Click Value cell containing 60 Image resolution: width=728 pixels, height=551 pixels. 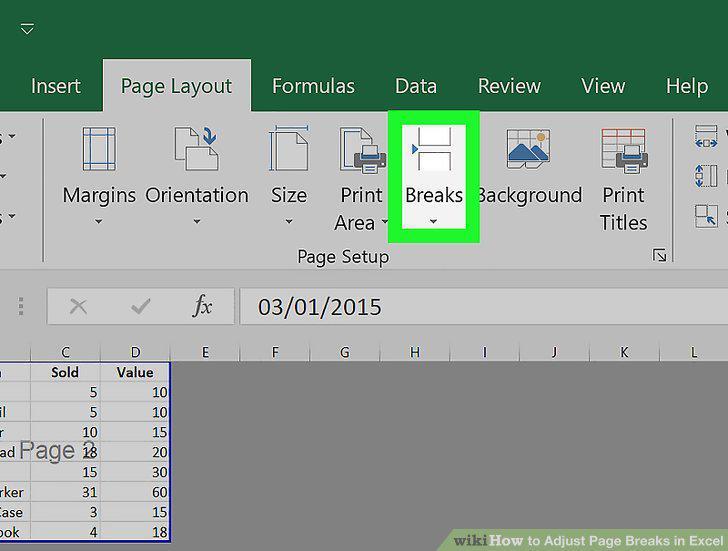point(135,492)
